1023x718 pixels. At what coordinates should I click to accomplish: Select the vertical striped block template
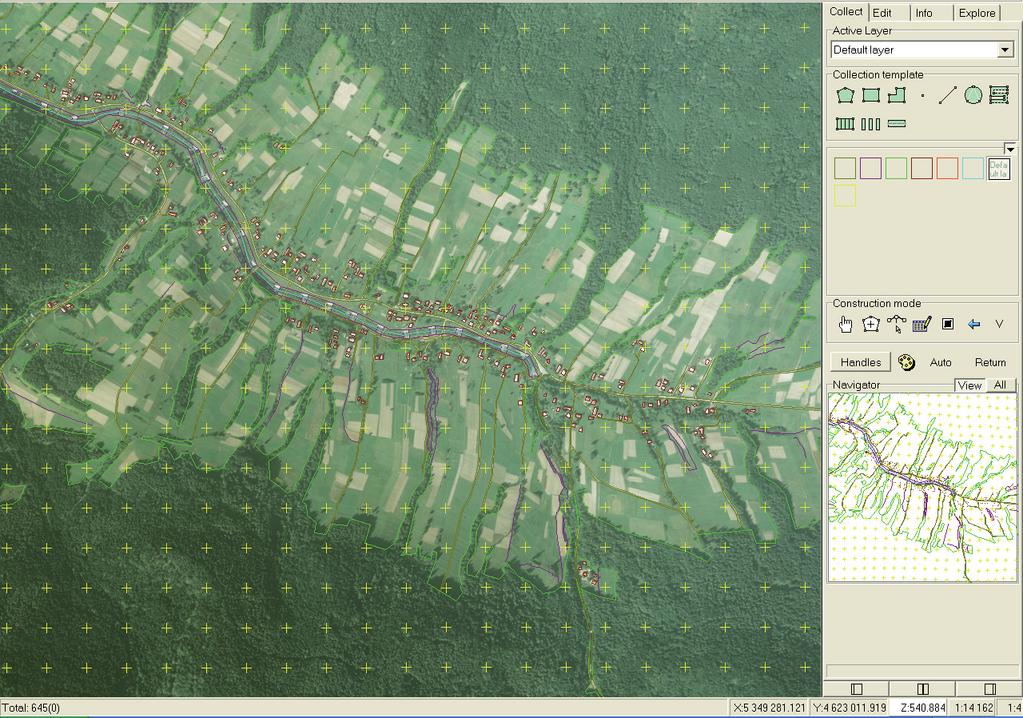(846, 123)
